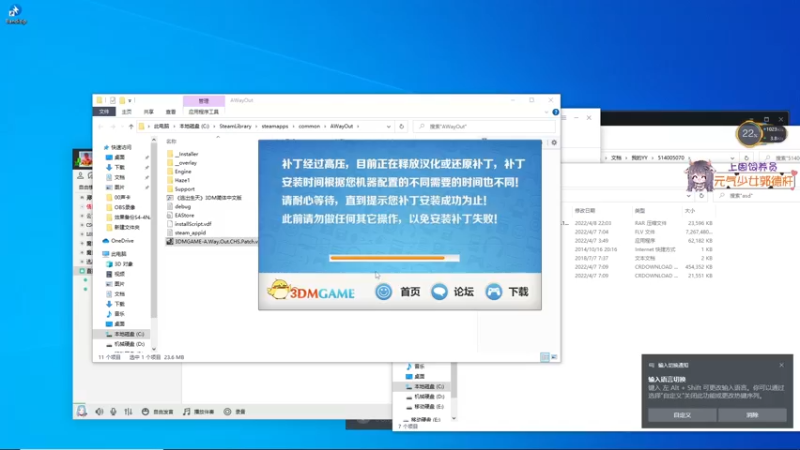Click the 播放伴奏 music button
Viewport: 800px width, 450px height.
point(198,412)
